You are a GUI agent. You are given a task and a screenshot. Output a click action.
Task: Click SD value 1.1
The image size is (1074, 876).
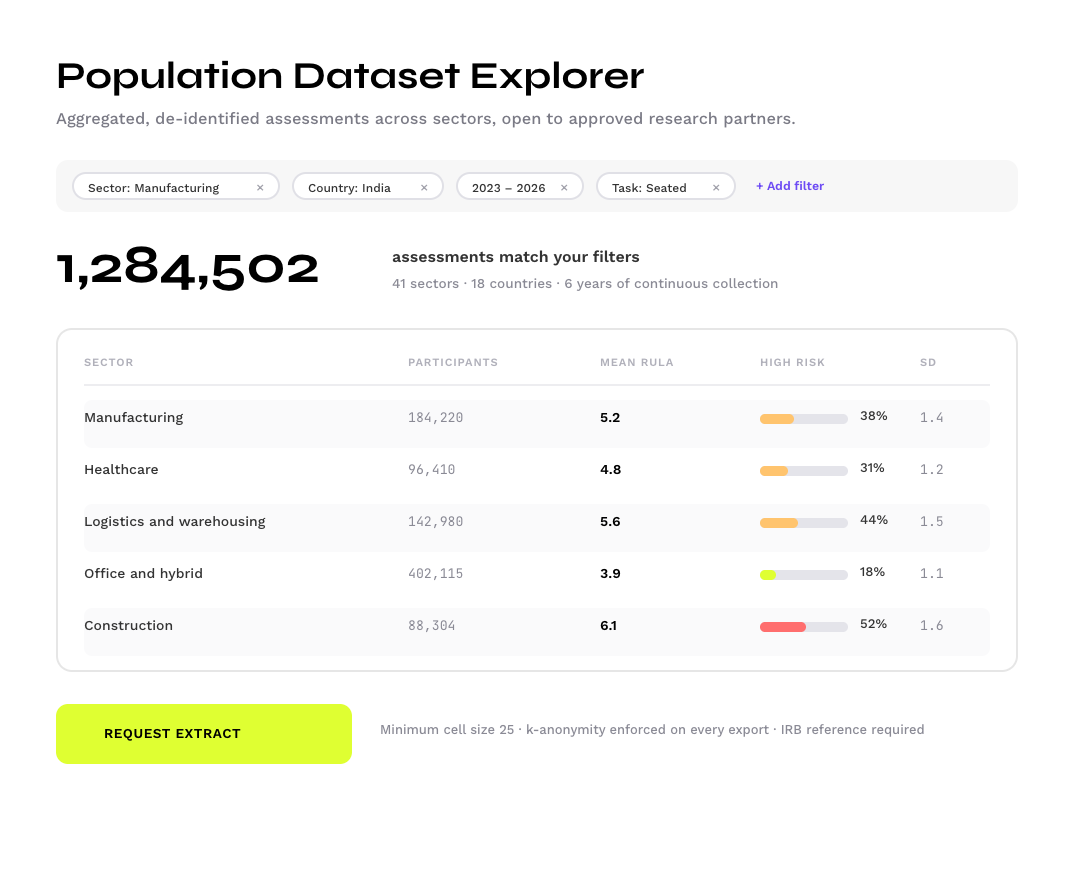tap(932, 574)
